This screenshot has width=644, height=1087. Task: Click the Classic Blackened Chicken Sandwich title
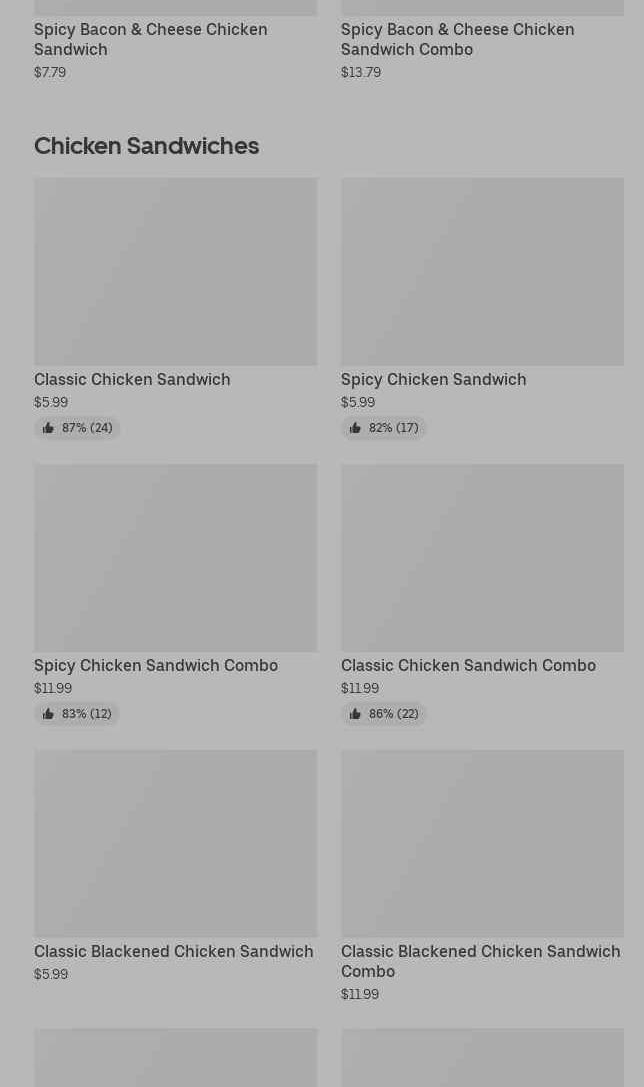(173, 951)
